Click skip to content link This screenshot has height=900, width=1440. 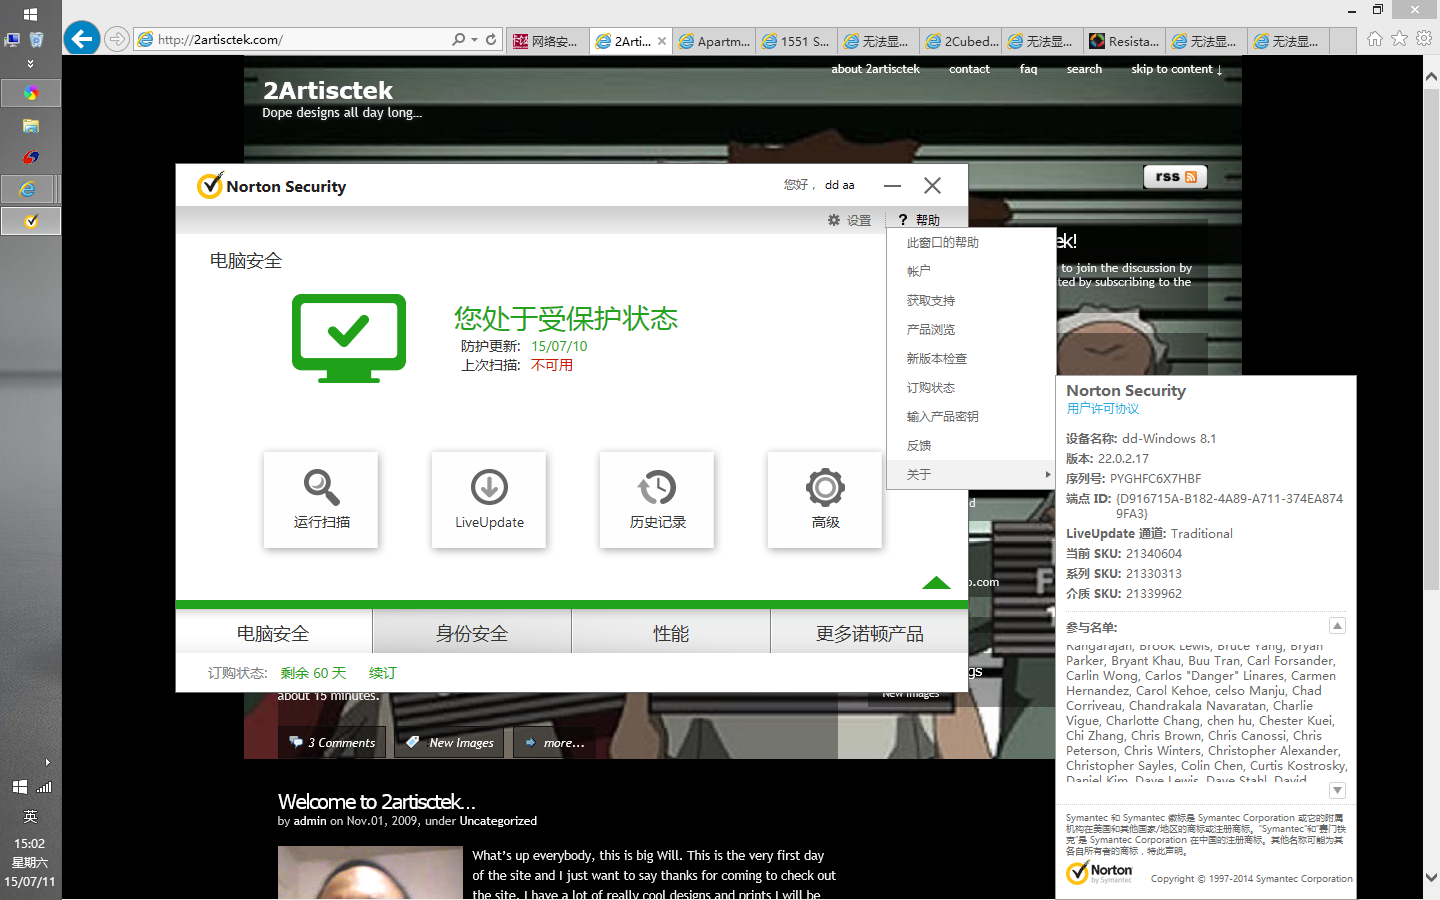pyautogui.click(x=1177, y=69)
